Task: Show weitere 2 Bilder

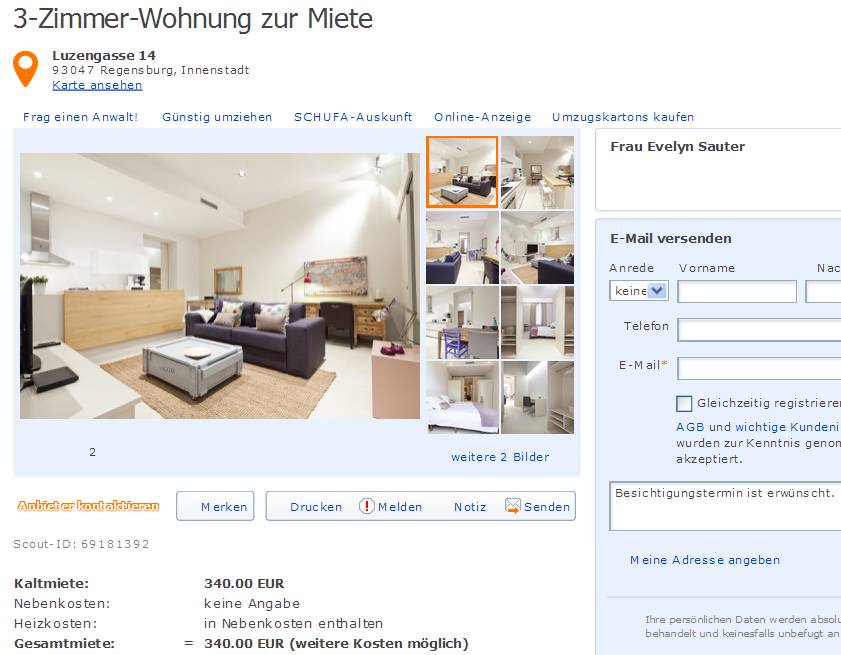Action: pyautogui.click(x=500, y=457)
